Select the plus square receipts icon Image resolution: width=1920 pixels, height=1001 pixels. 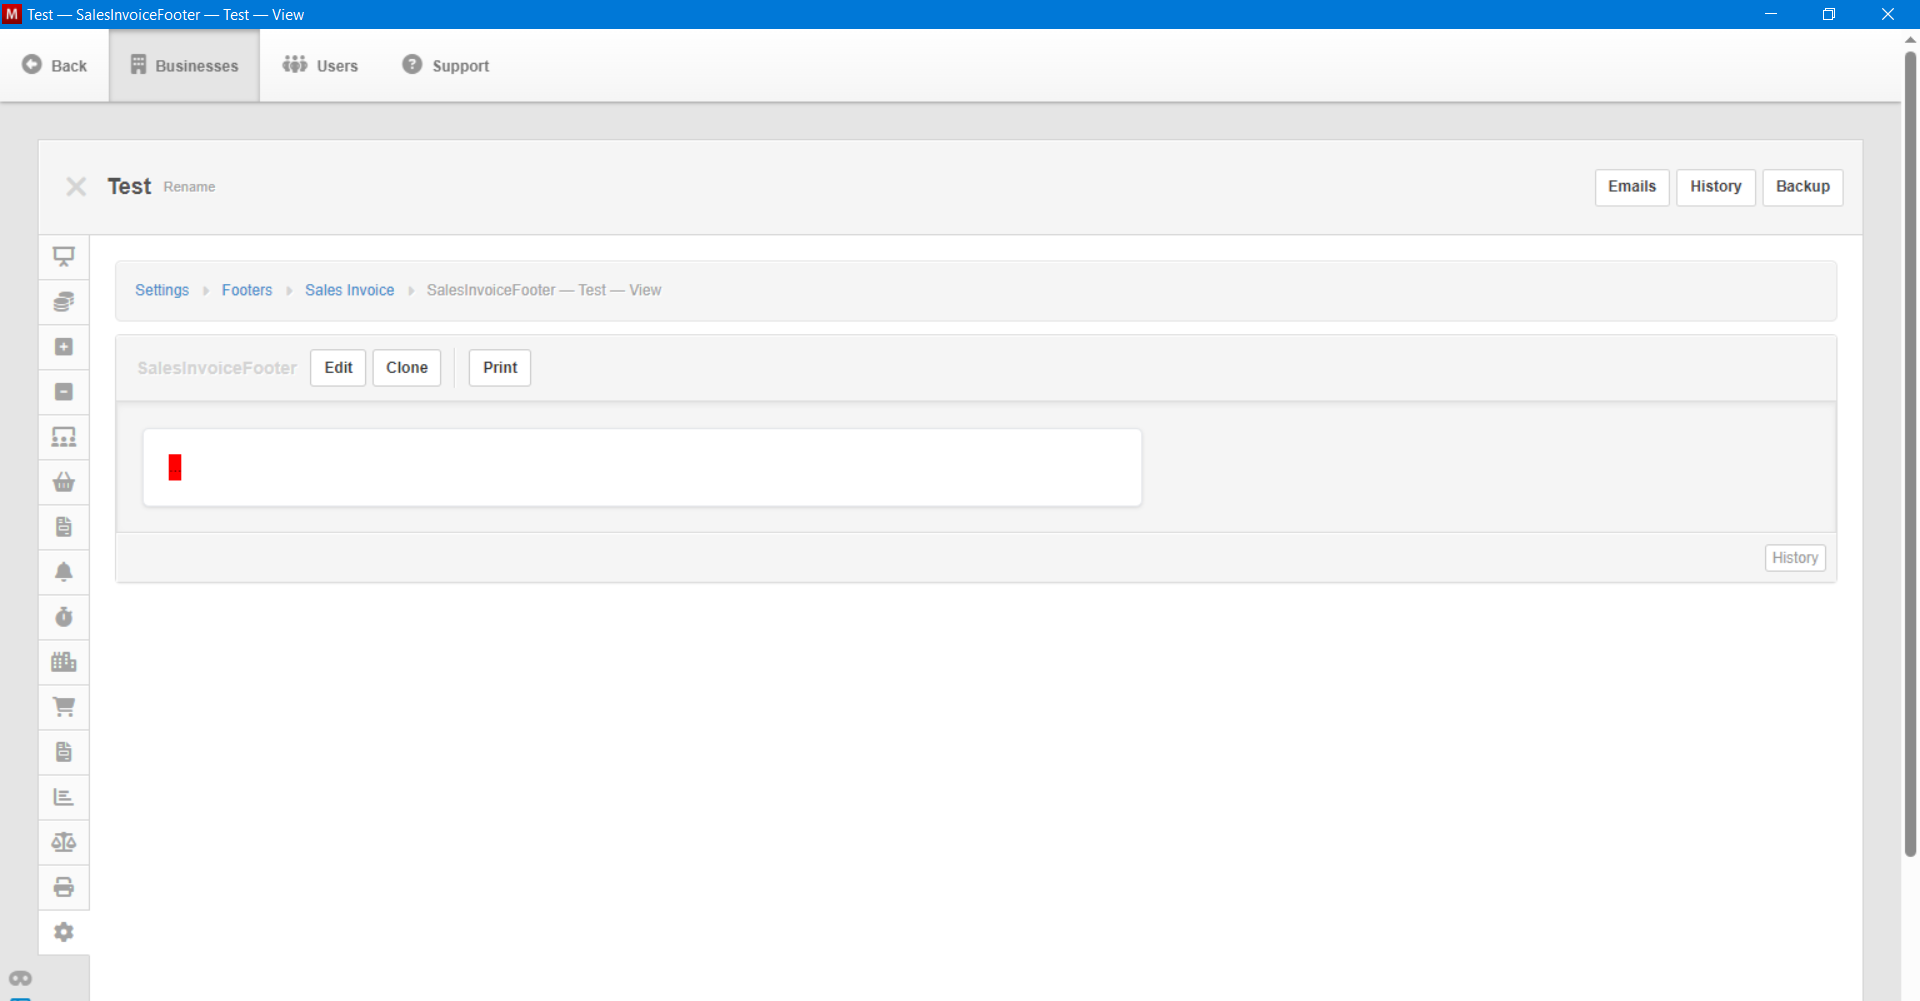coord(64,347)
